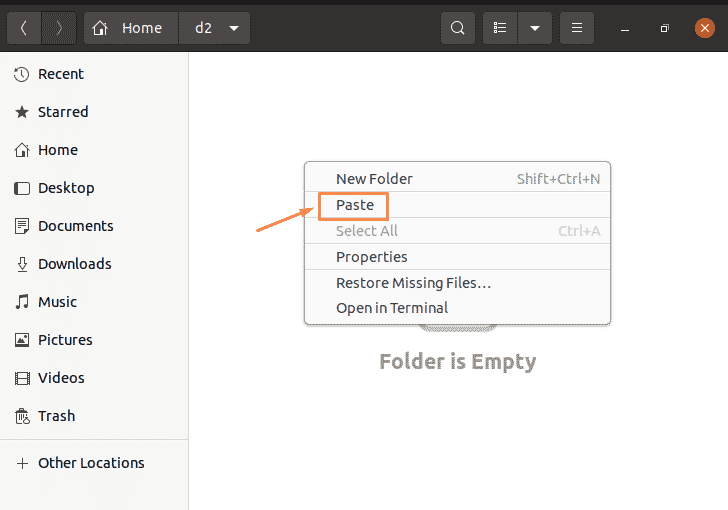Click the plus icon for Other Locations
Screen dimensions: 728x510
tap(22, 463)
